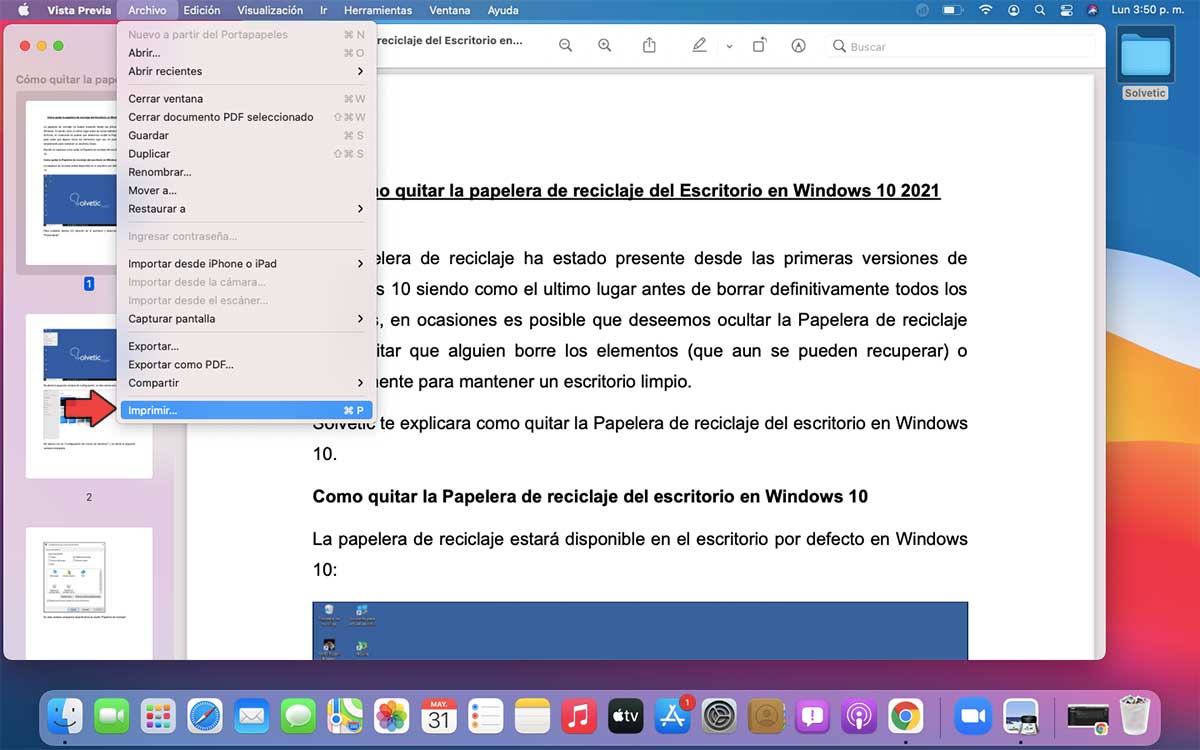This screenshot has height=750, width=1200.
Task: Open the App Store icon with notification badge
Action: click(x=671, y=716)
